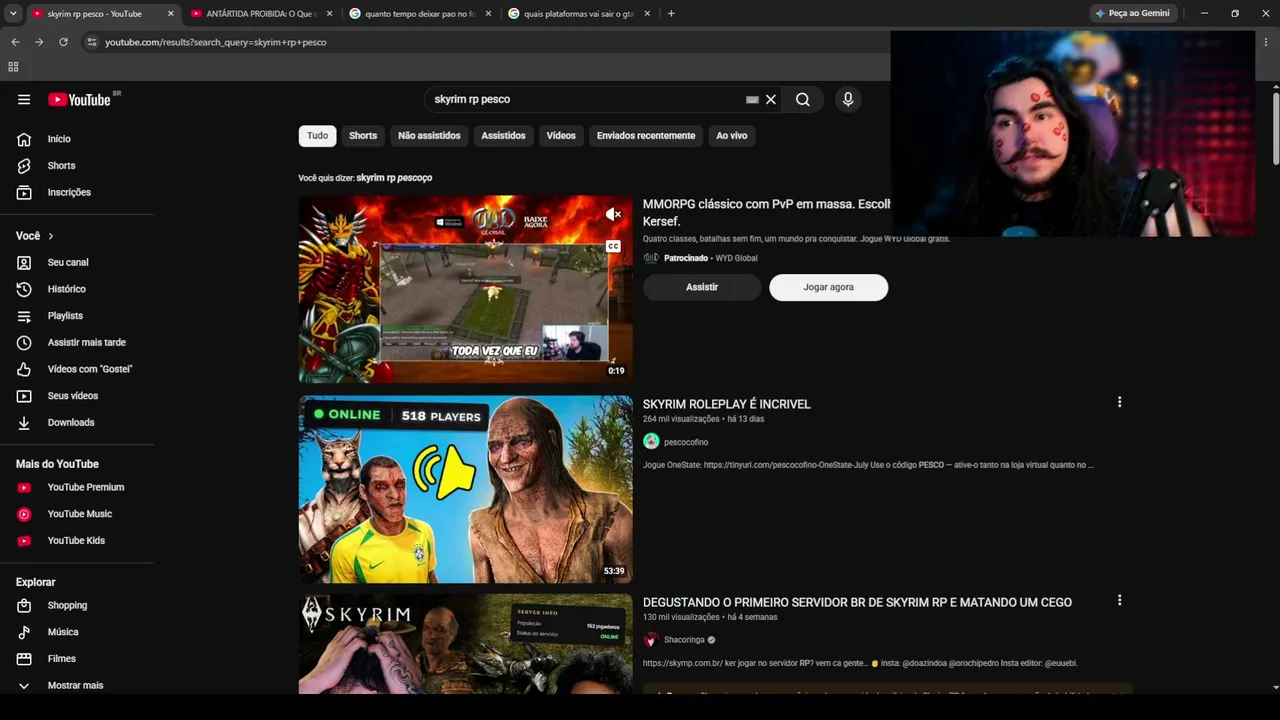Open options menu for DEGUSTANDO O PRIMEIRO SERVIDOR video

point(1119,600)
